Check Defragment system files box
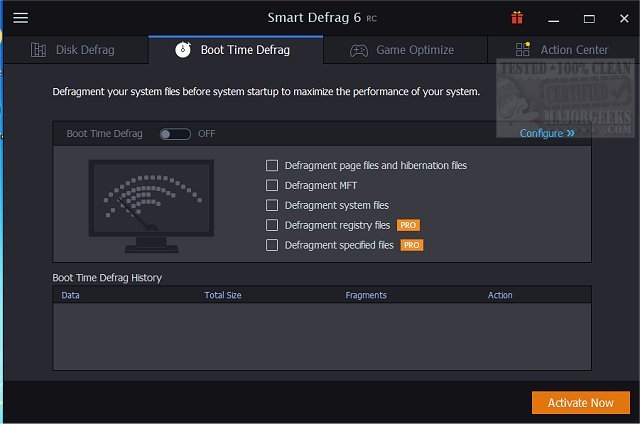 272,205
